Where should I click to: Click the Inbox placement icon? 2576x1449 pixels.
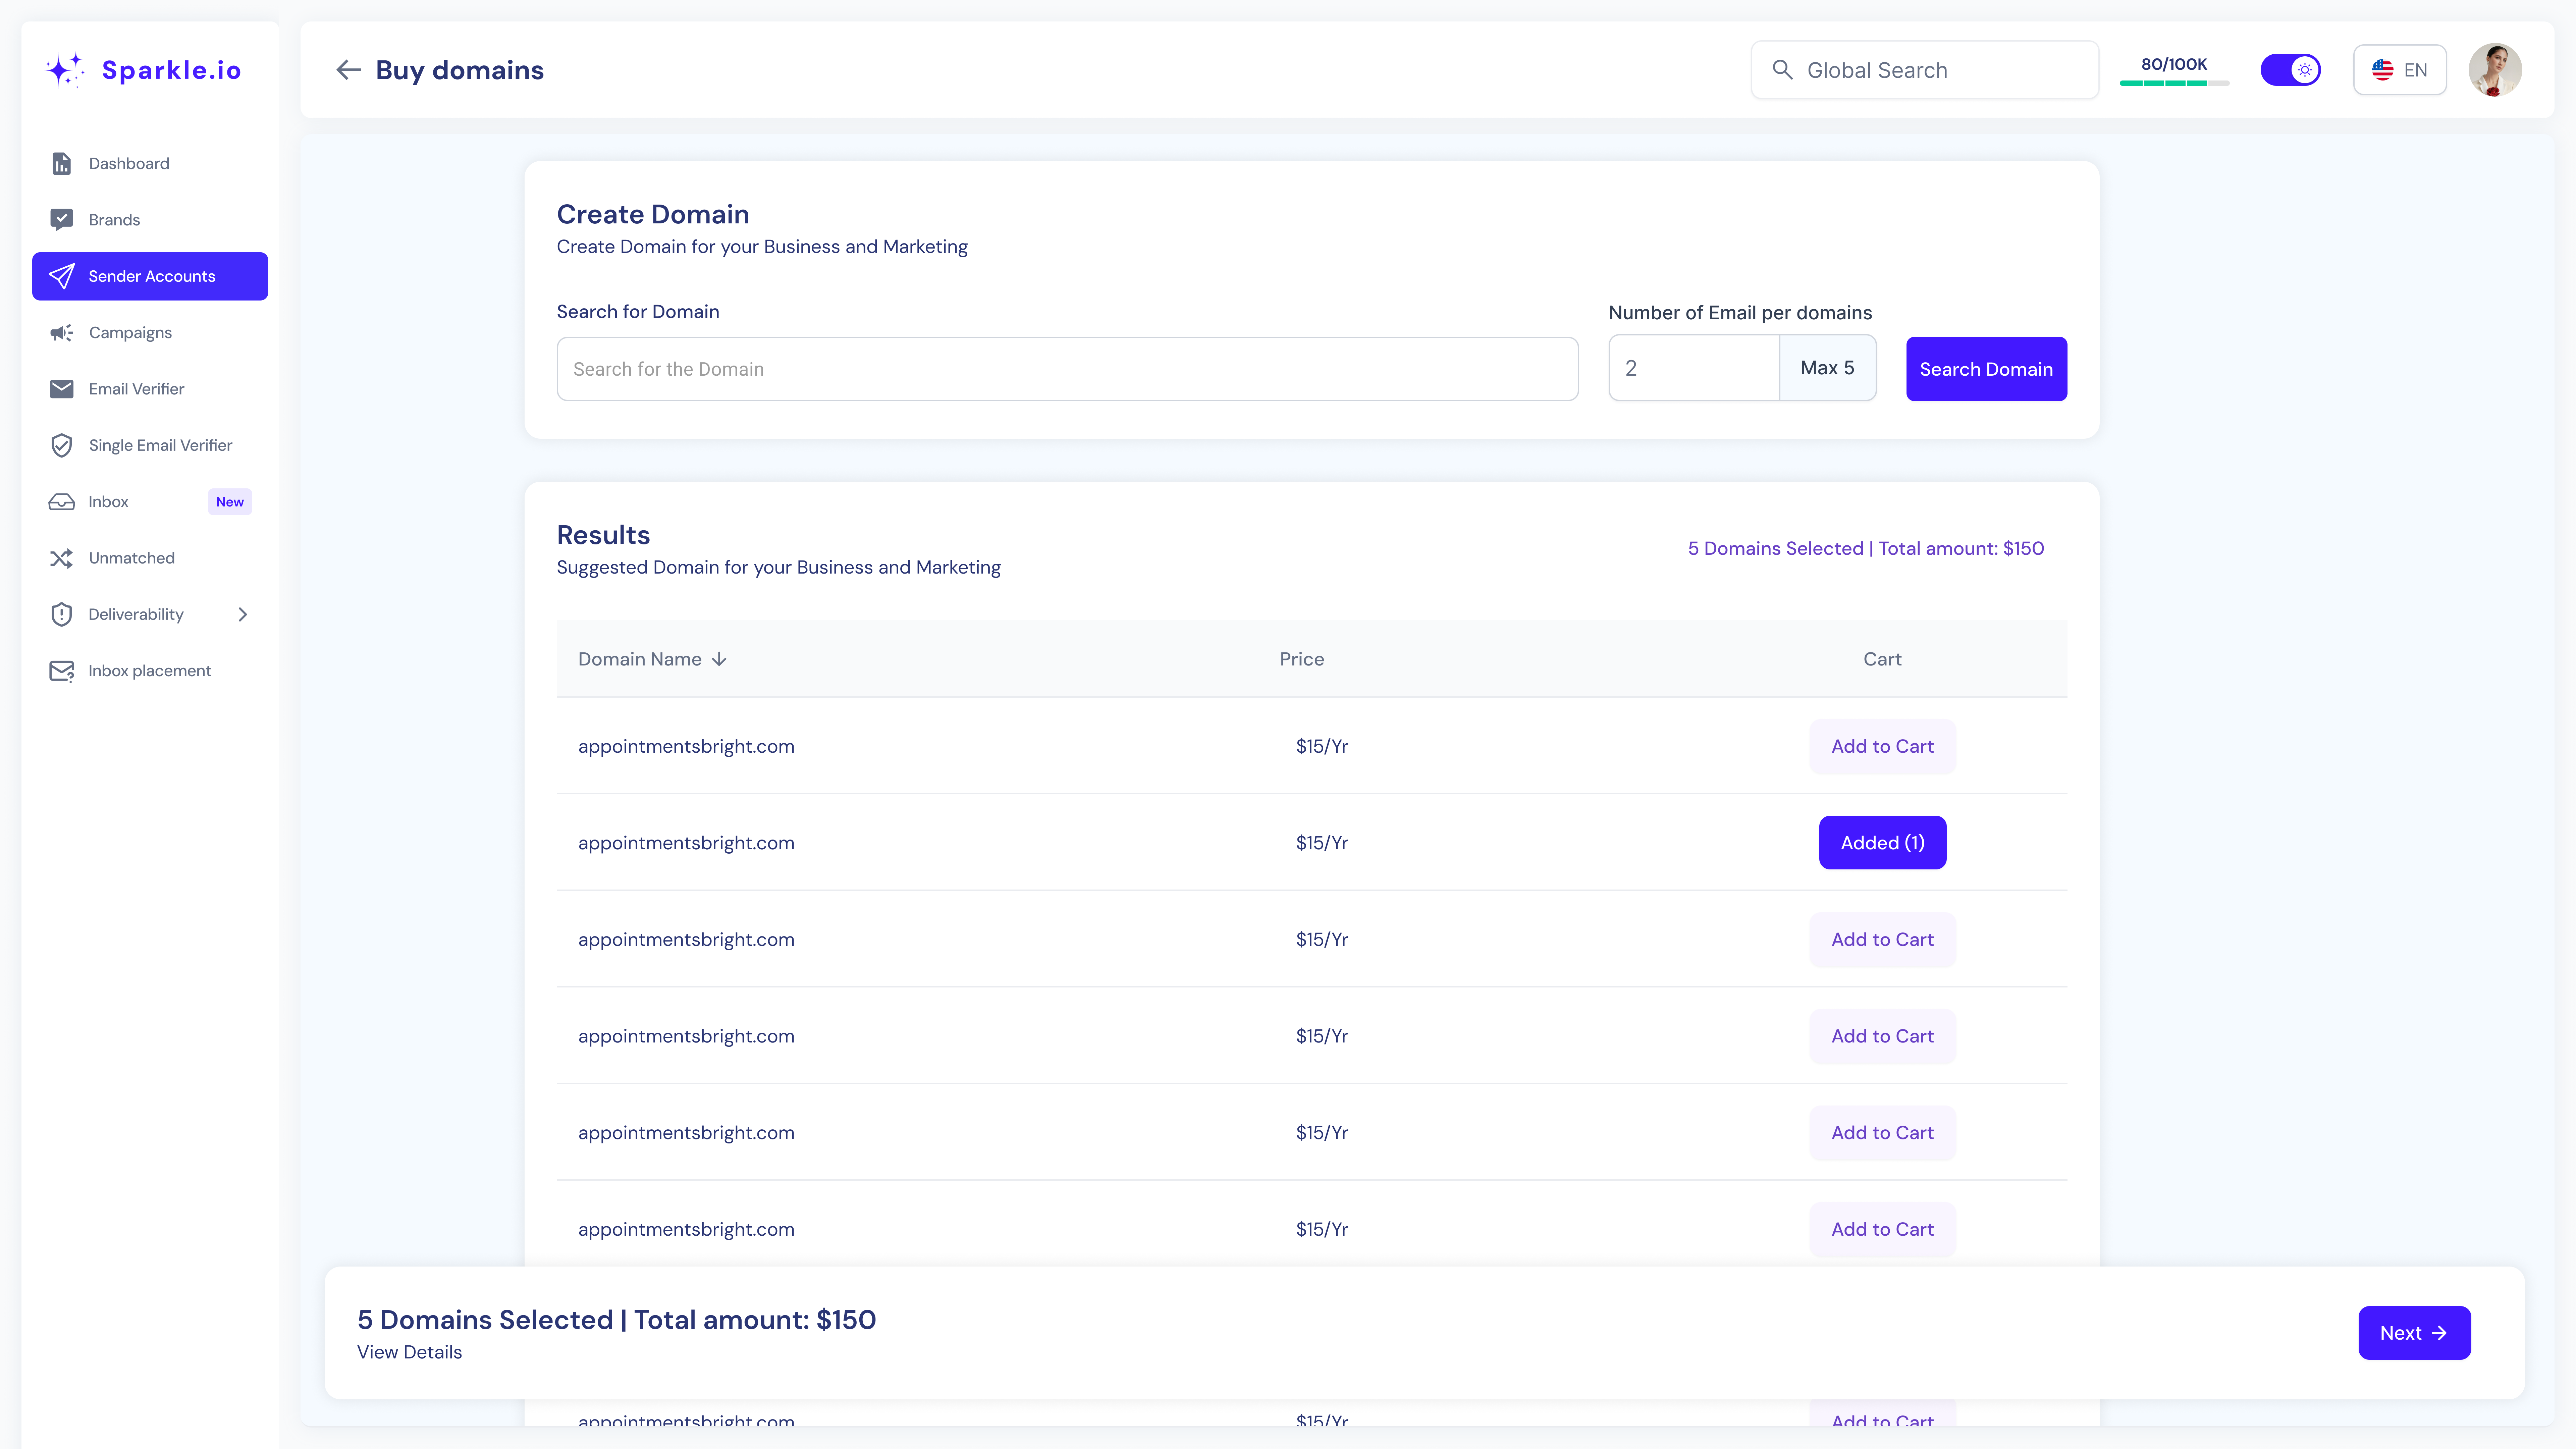click(61, 671)
